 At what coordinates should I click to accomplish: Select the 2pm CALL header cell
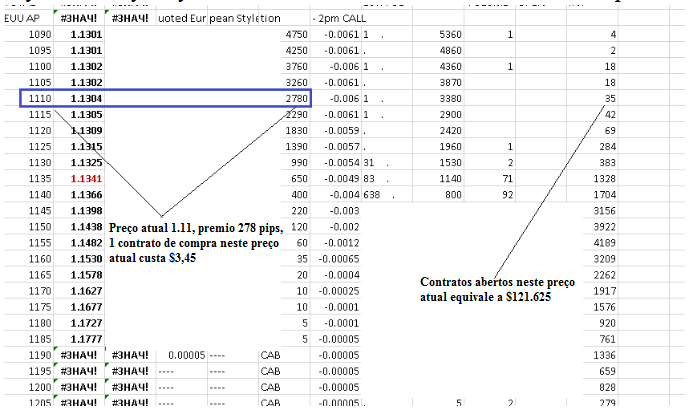(342, 19)
